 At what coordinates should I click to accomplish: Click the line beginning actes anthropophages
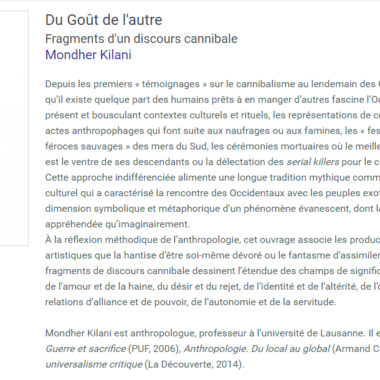(x=213, y=131)
